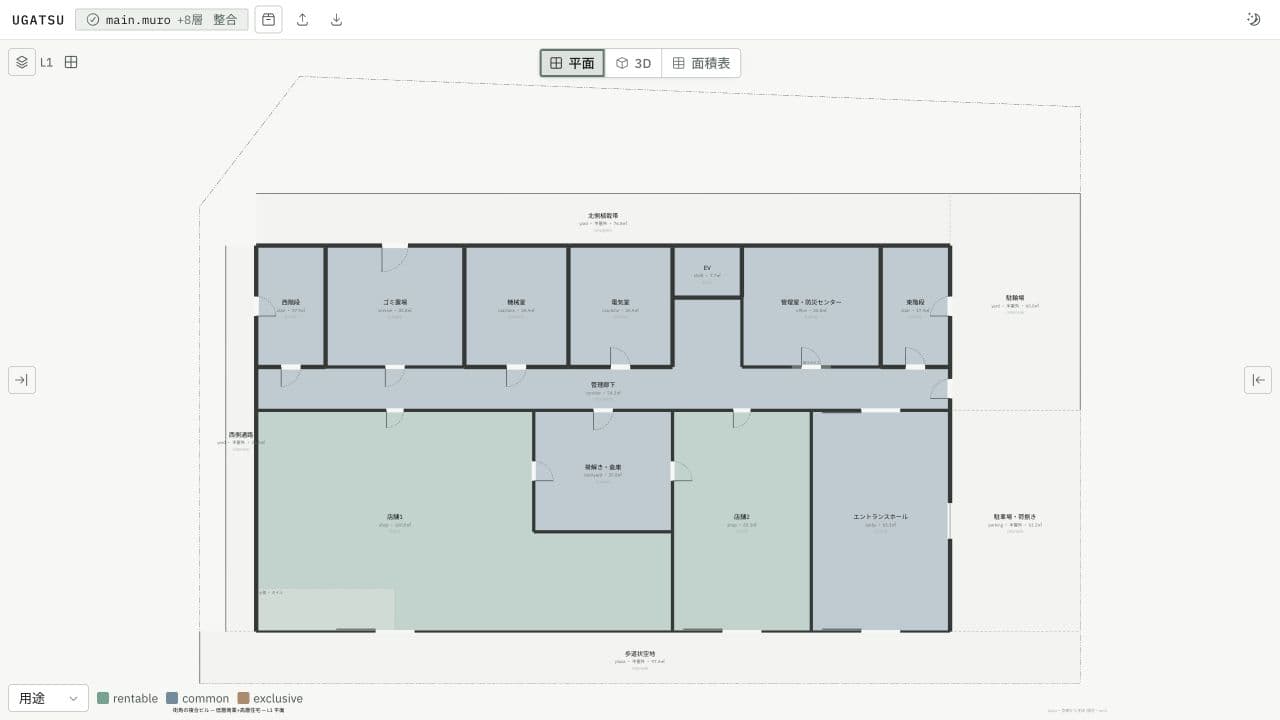Click the upload icon in header

point(303,19)
